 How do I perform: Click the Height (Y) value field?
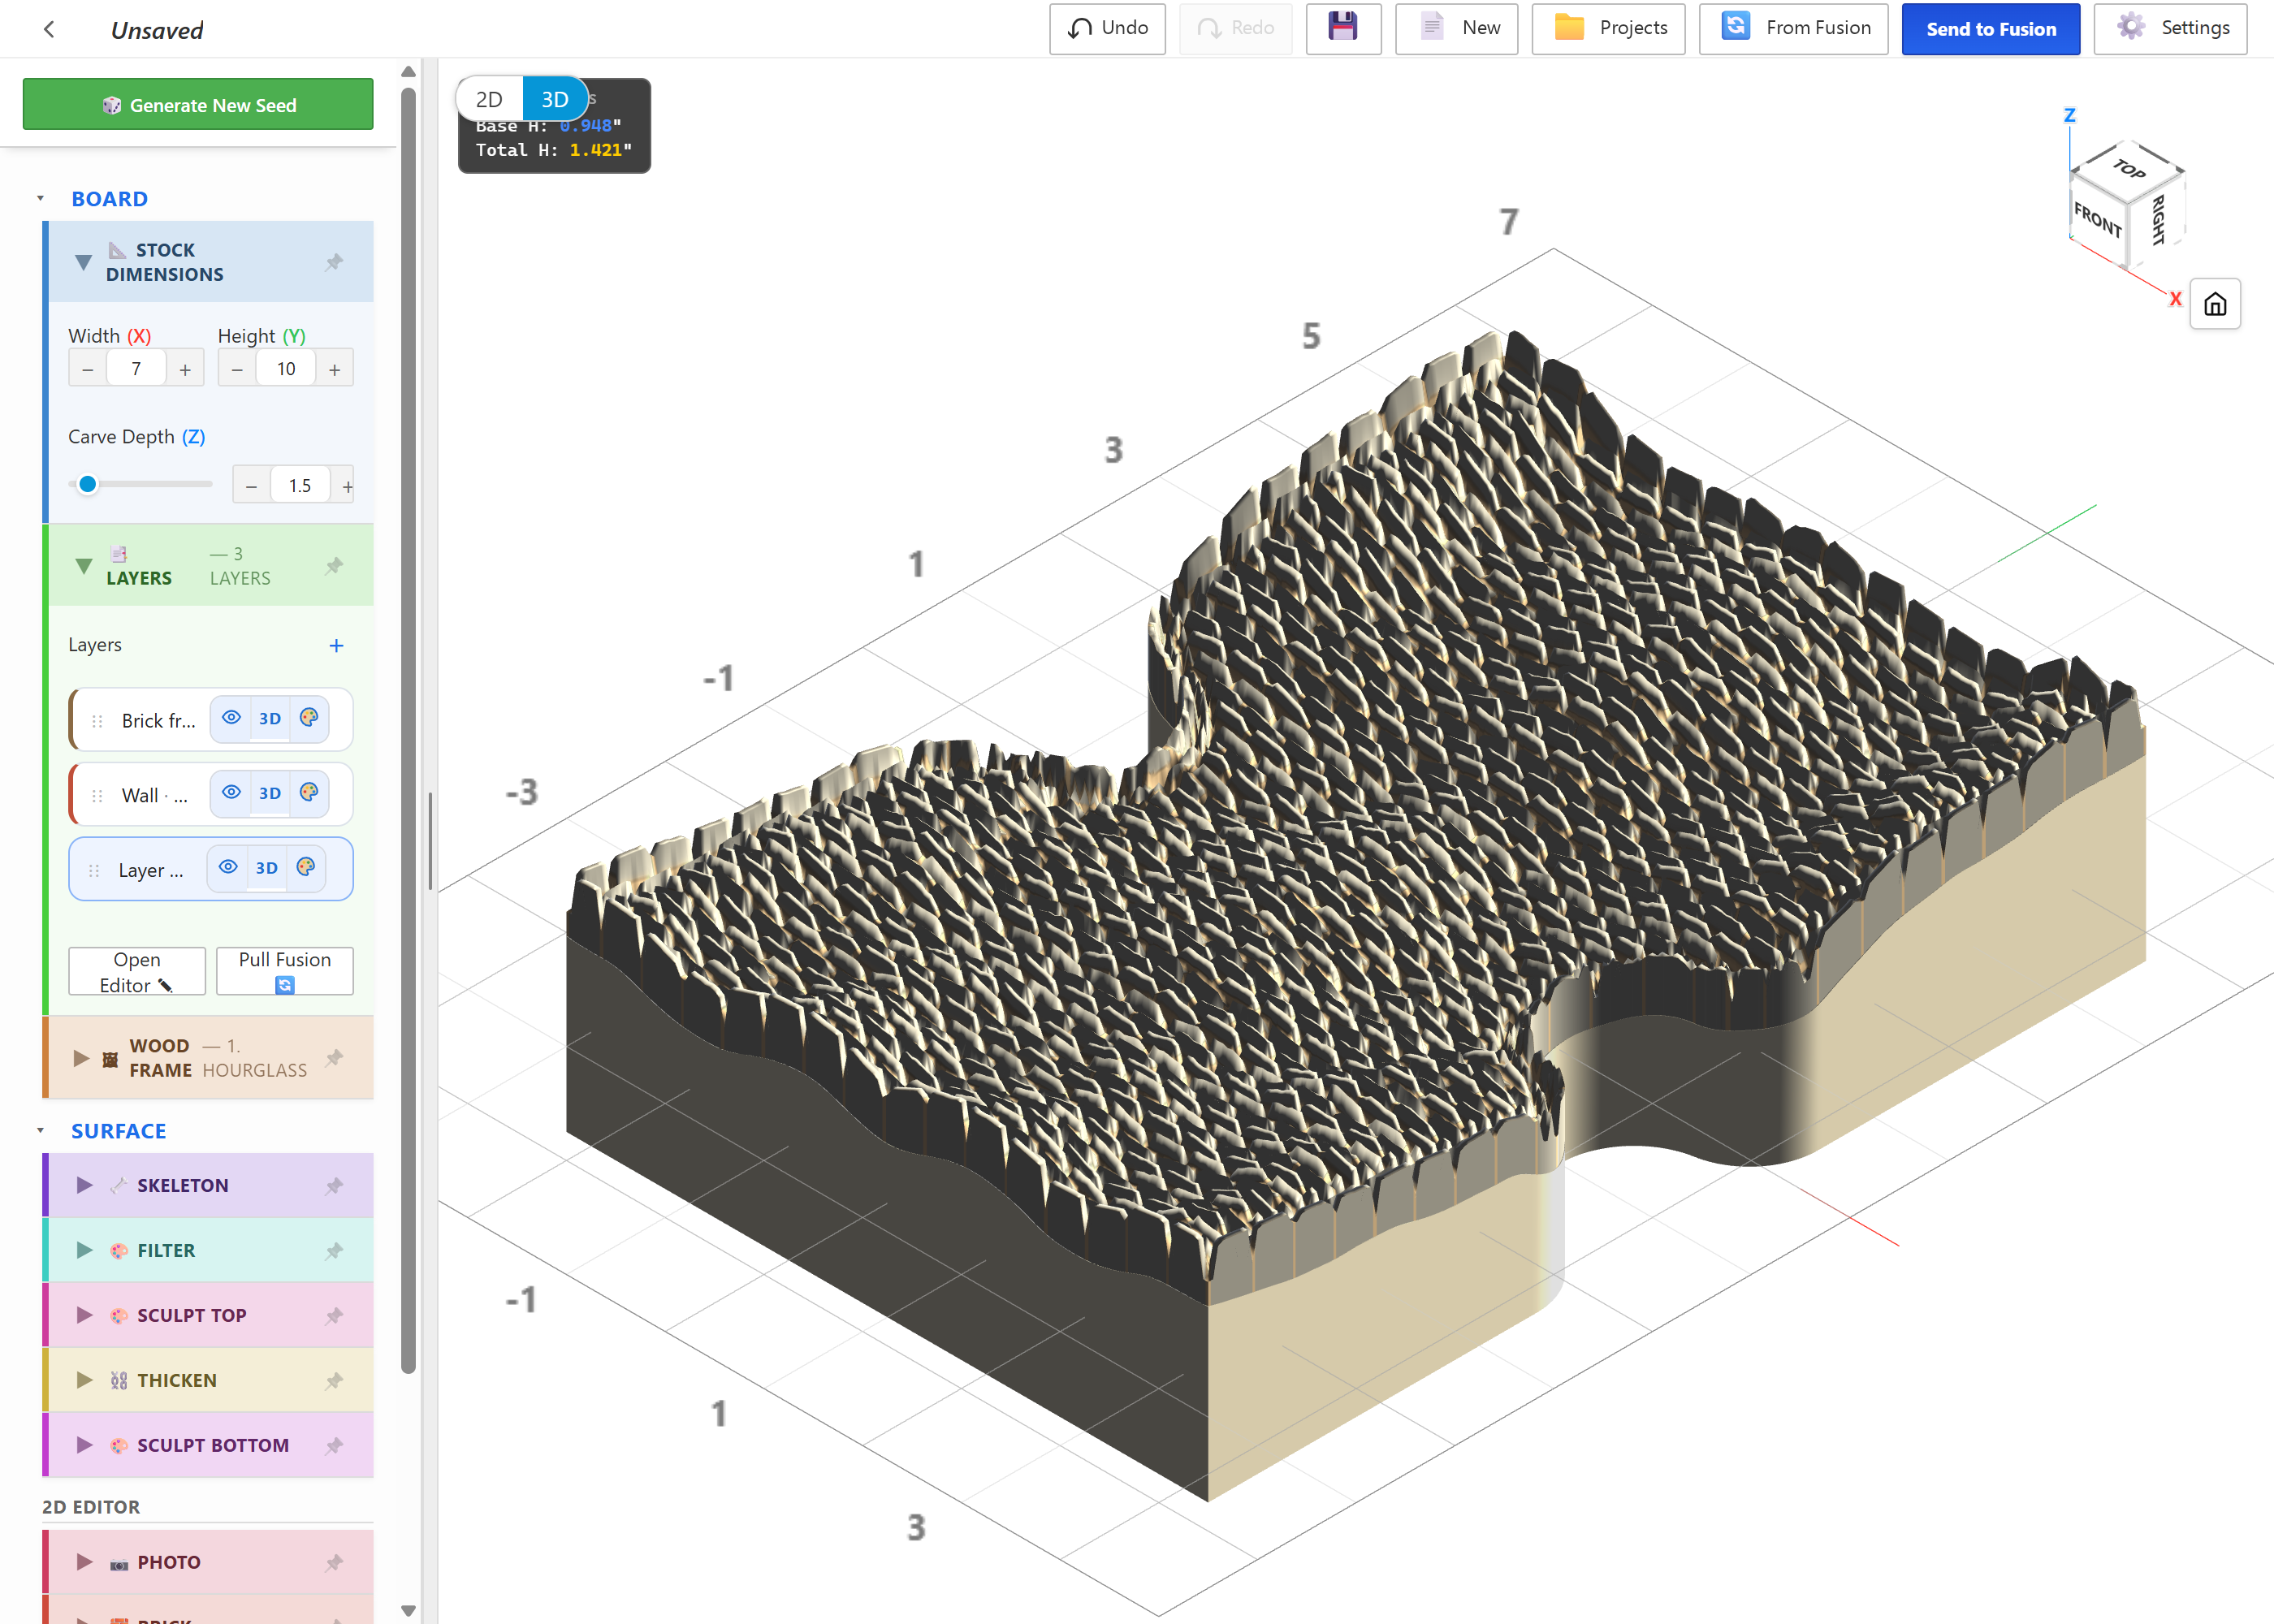coord(286,369)
